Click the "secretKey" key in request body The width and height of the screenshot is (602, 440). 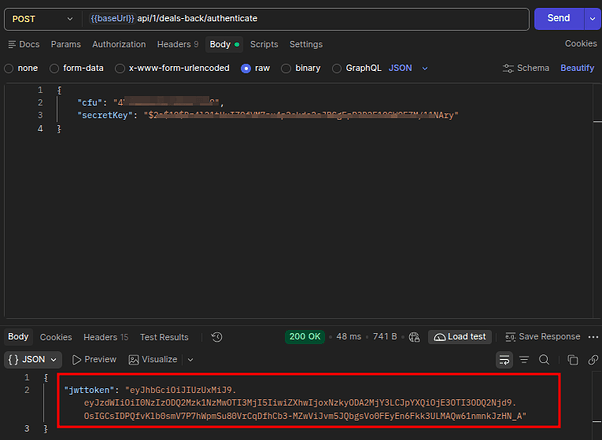click(x=105, y=115)
